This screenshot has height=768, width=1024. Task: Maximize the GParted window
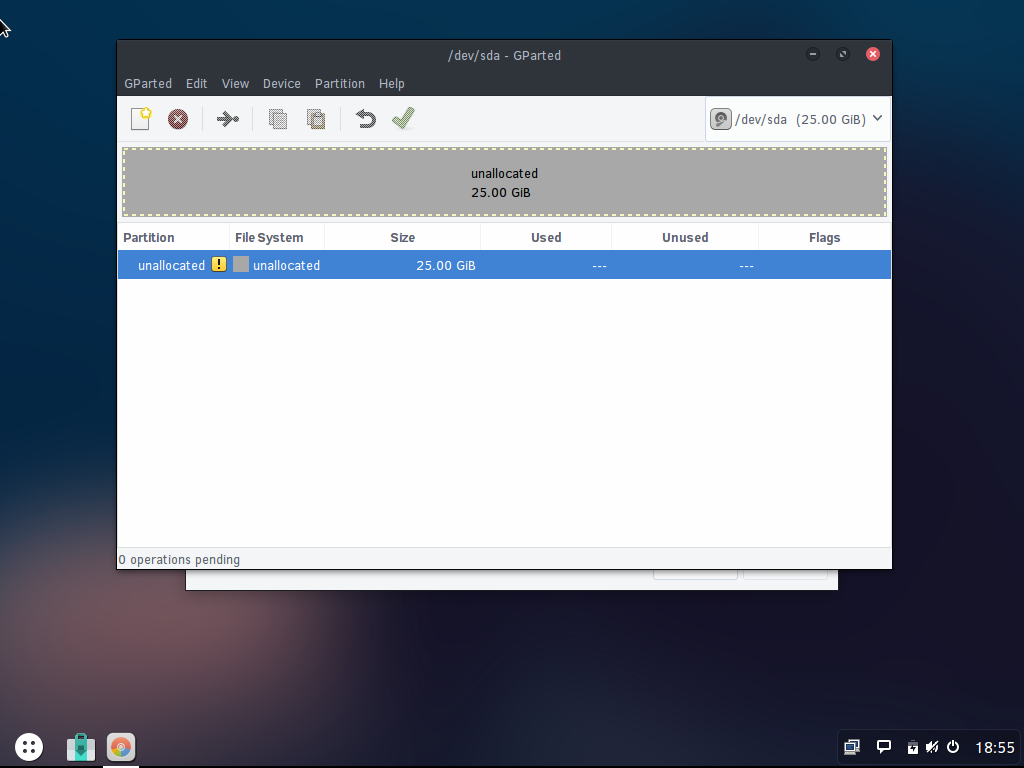[x=843, y=54]
